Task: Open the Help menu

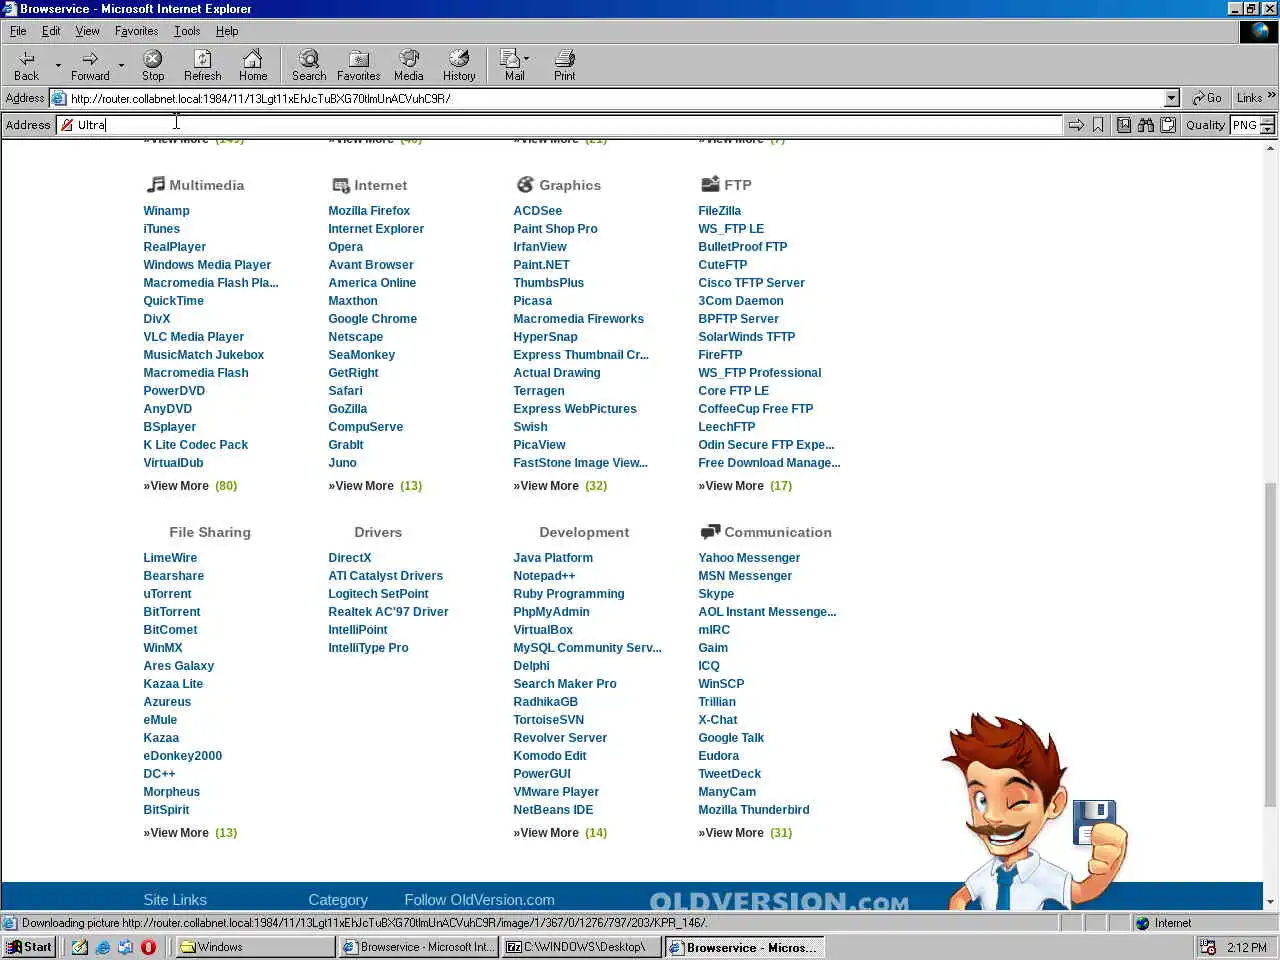Action: pyautogui.click(x=227, y=31)
